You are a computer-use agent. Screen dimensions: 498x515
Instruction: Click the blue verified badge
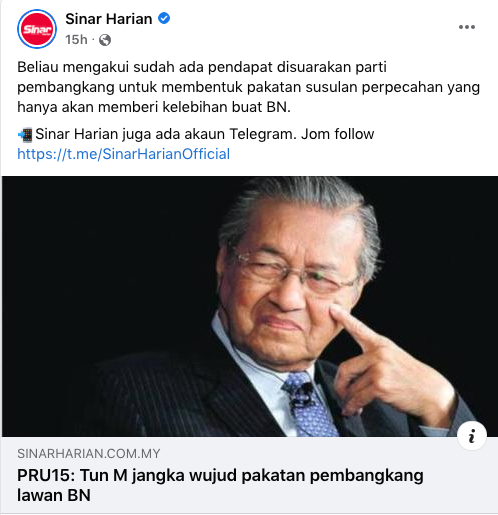164,18
